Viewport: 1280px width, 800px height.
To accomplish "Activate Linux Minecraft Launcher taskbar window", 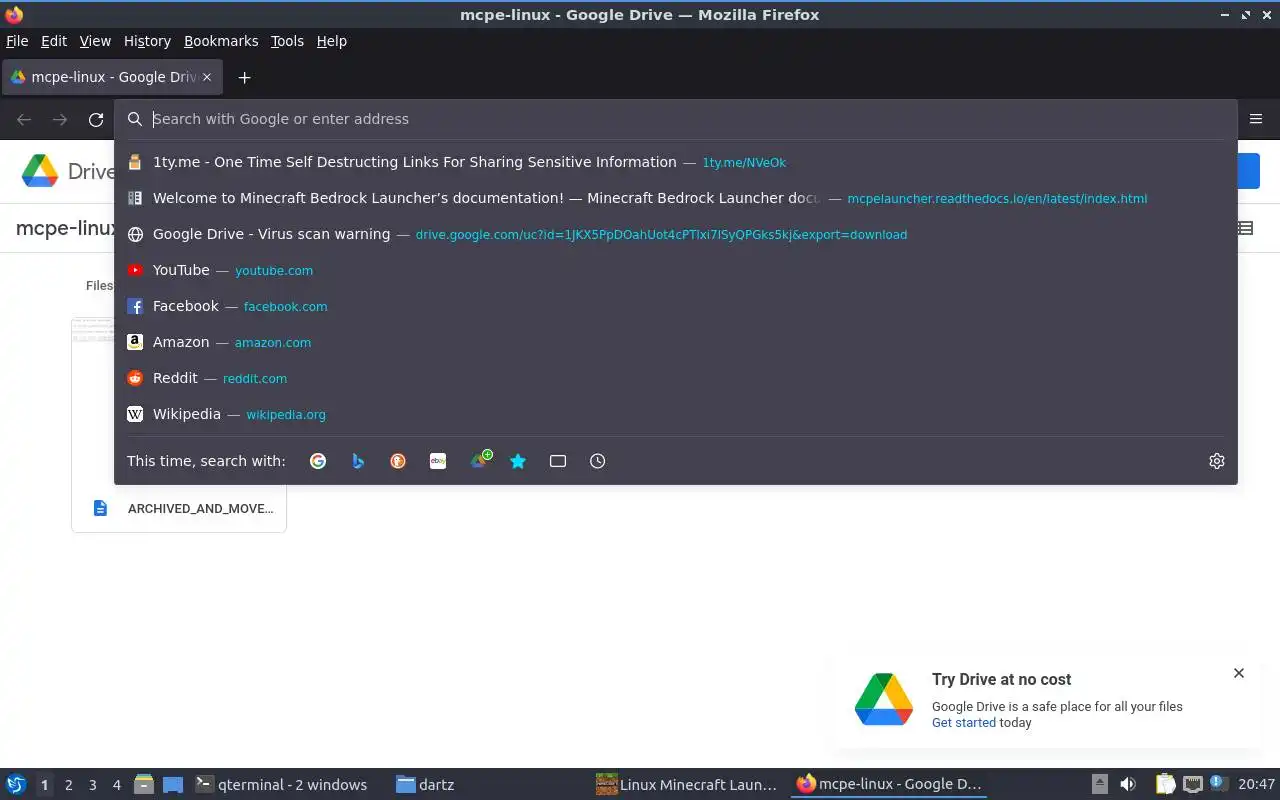I will tap(687, 785).
